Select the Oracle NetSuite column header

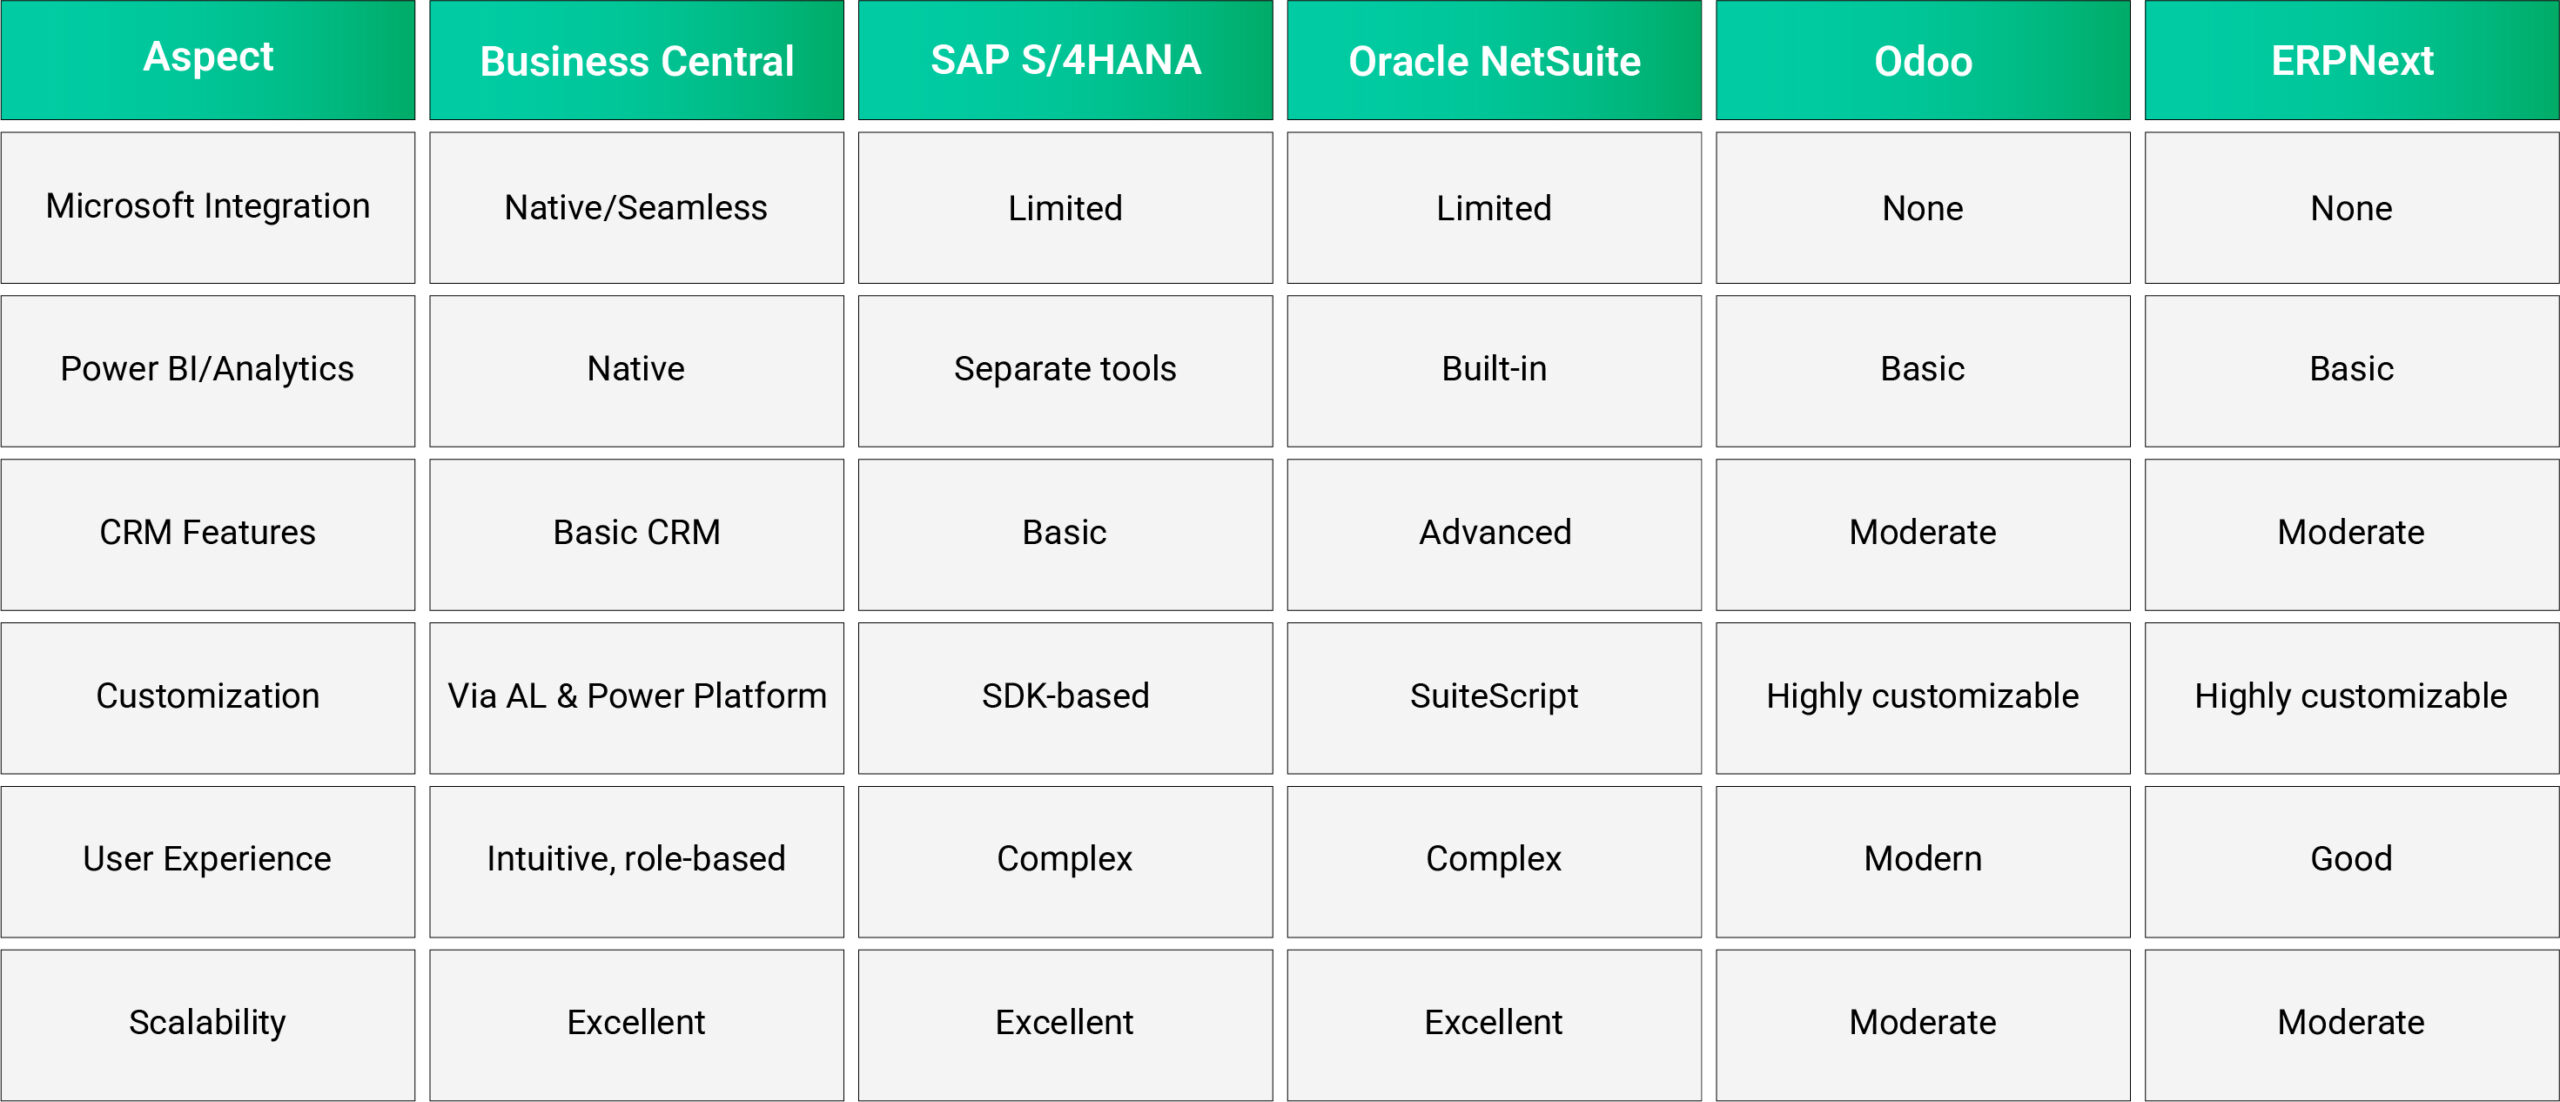point(1494,60)
